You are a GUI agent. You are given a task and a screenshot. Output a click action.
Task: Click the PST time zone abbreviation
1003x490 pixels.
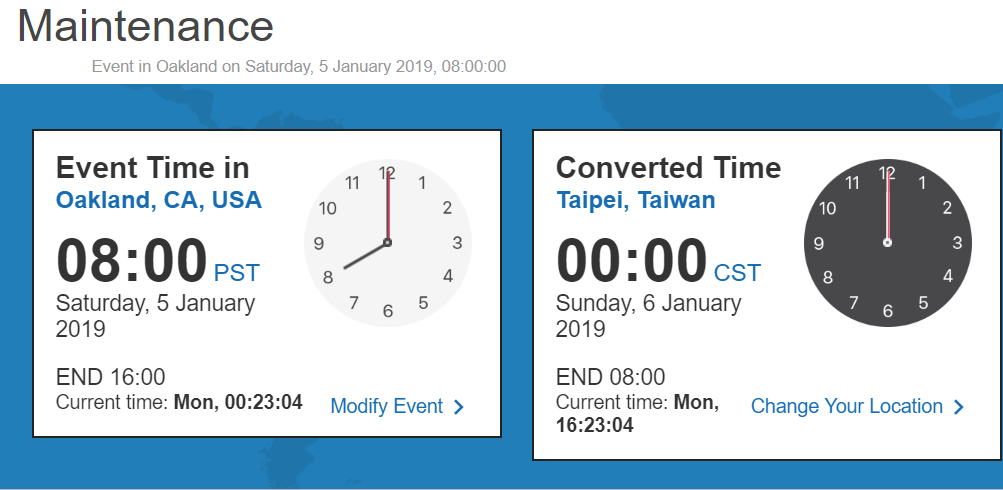(237, 273)
